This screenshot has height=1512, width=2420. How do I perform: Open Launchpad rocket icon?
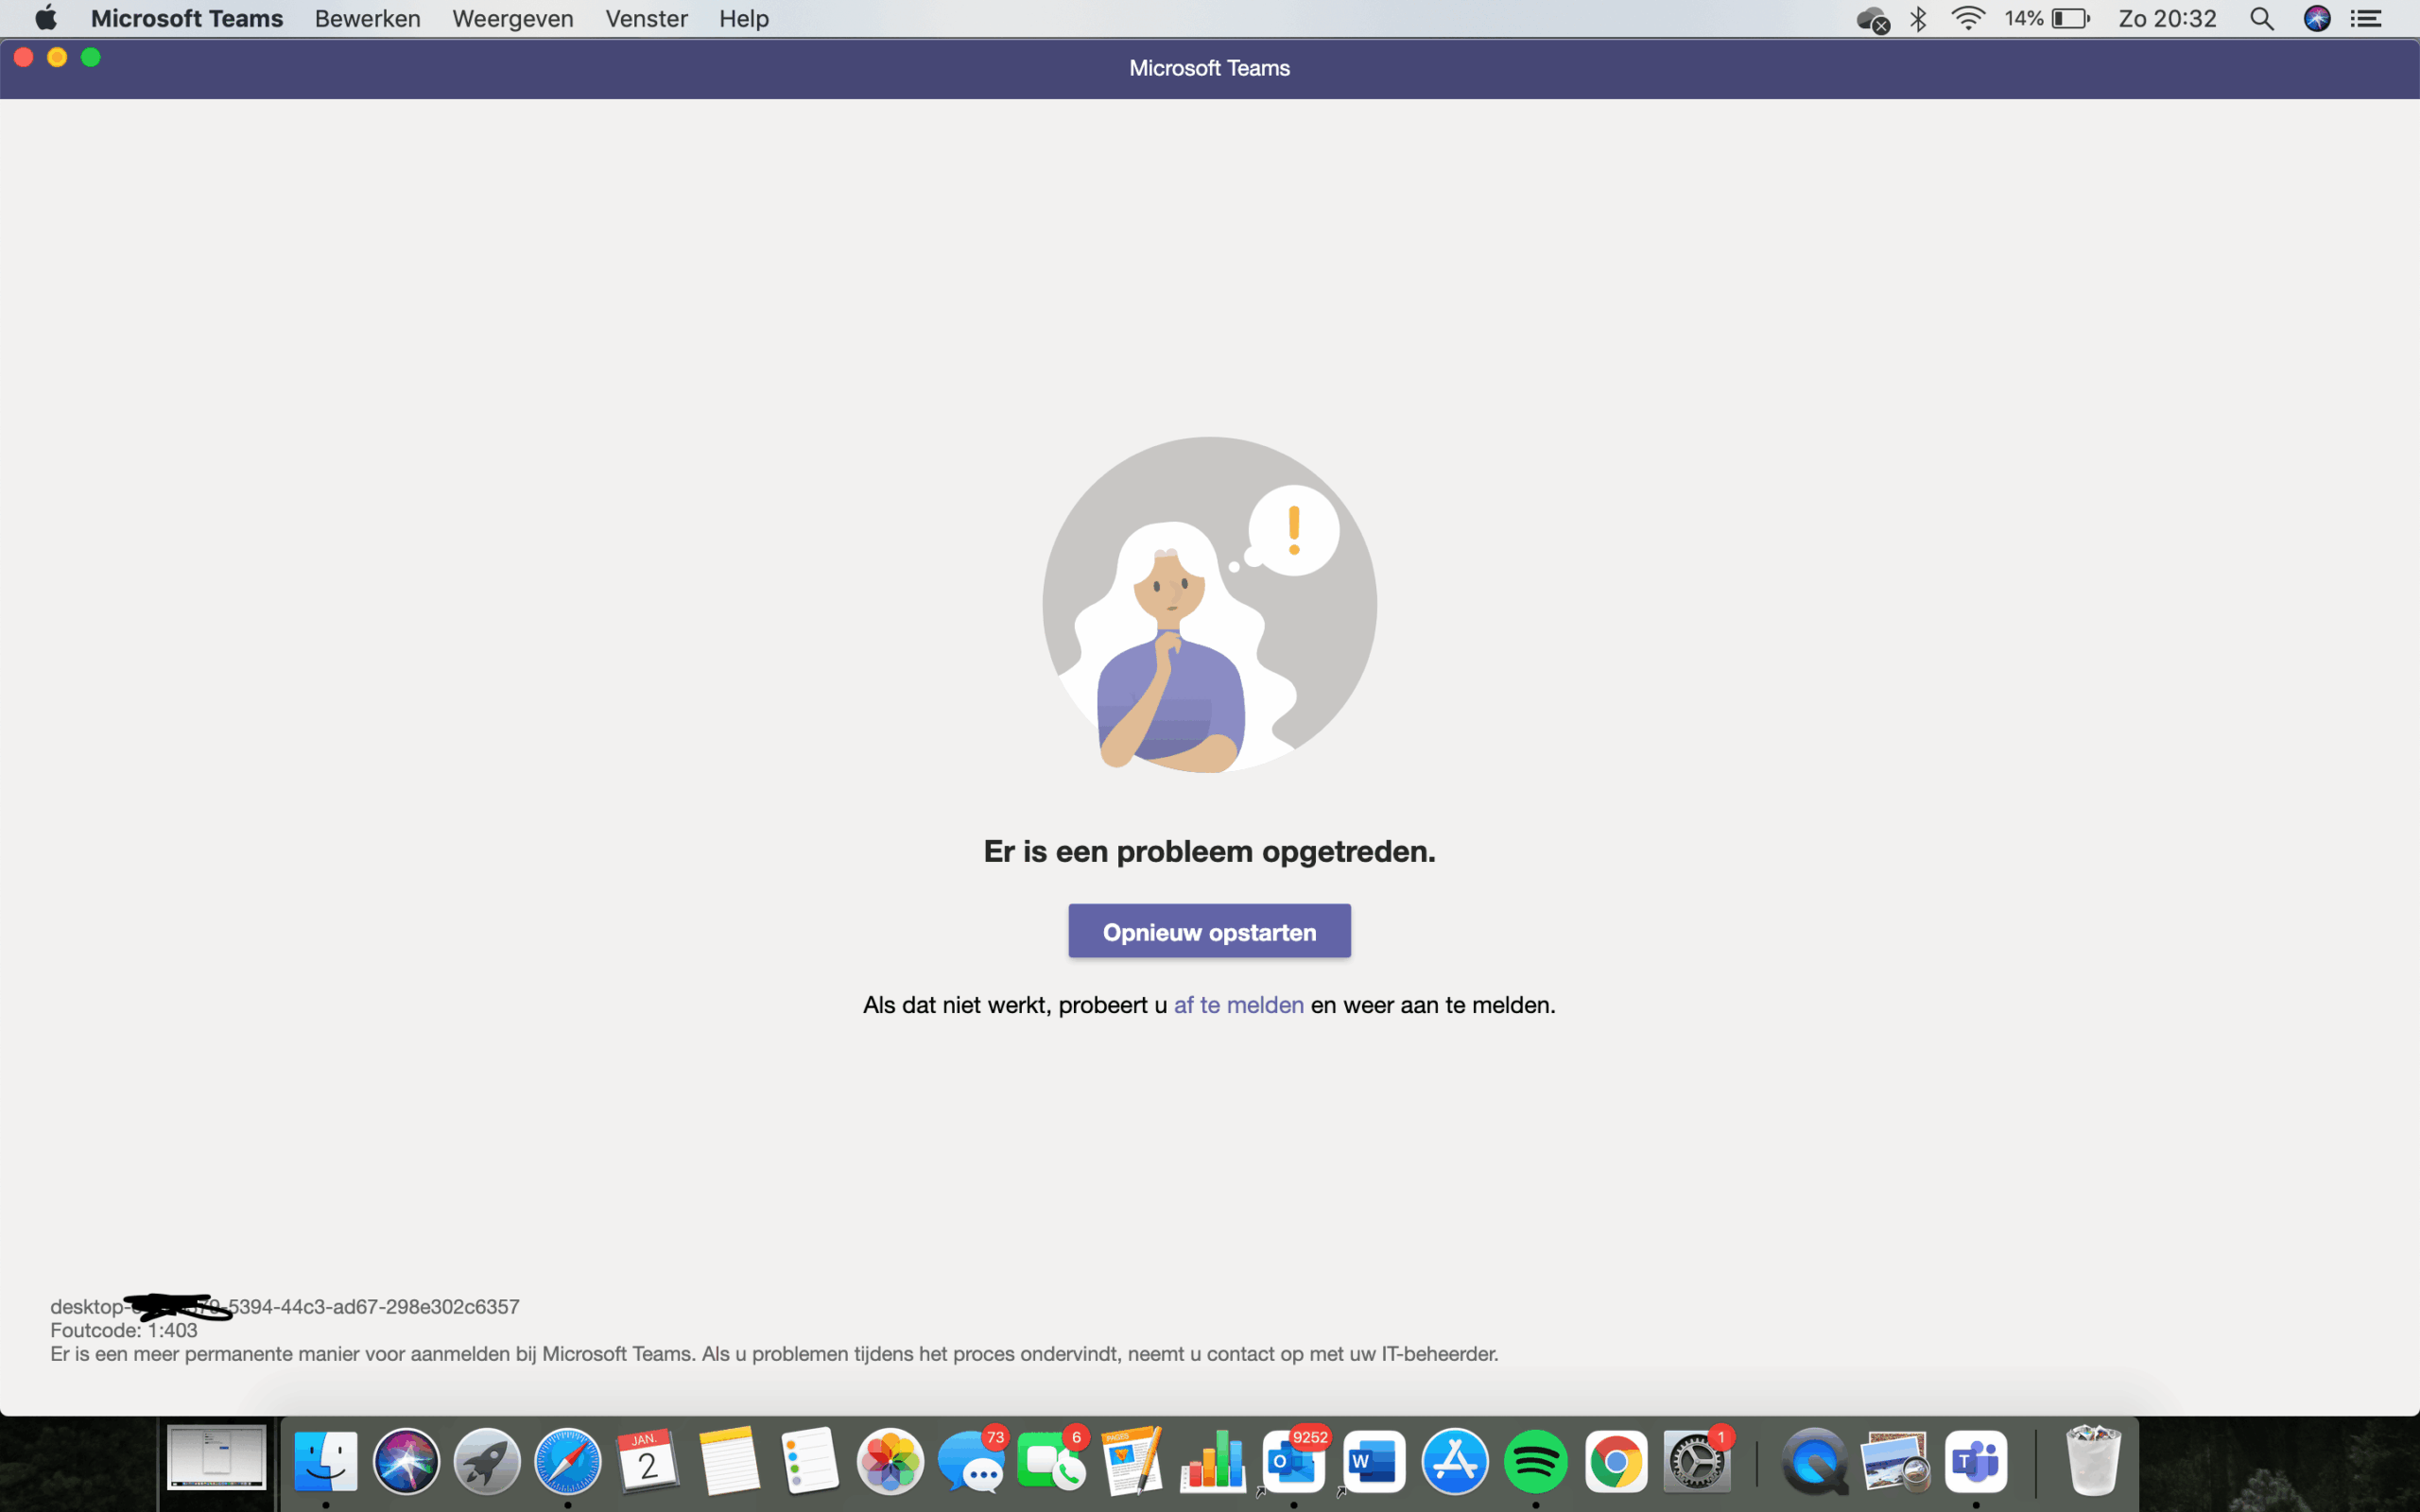click(x=487, y=1461)
